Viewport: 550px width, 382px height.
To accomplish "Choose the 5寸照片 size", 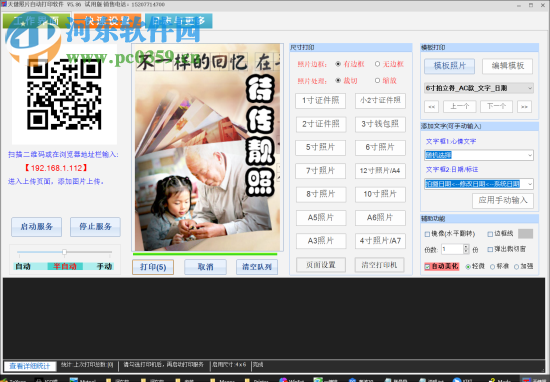I will (321, 147).
